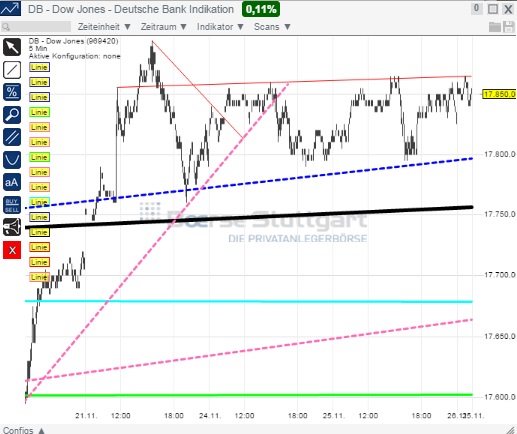Select the parallel channel lines tool
The height and width of the screenshot is (434, 517).
pyautogui.click(x=12, y=137)
